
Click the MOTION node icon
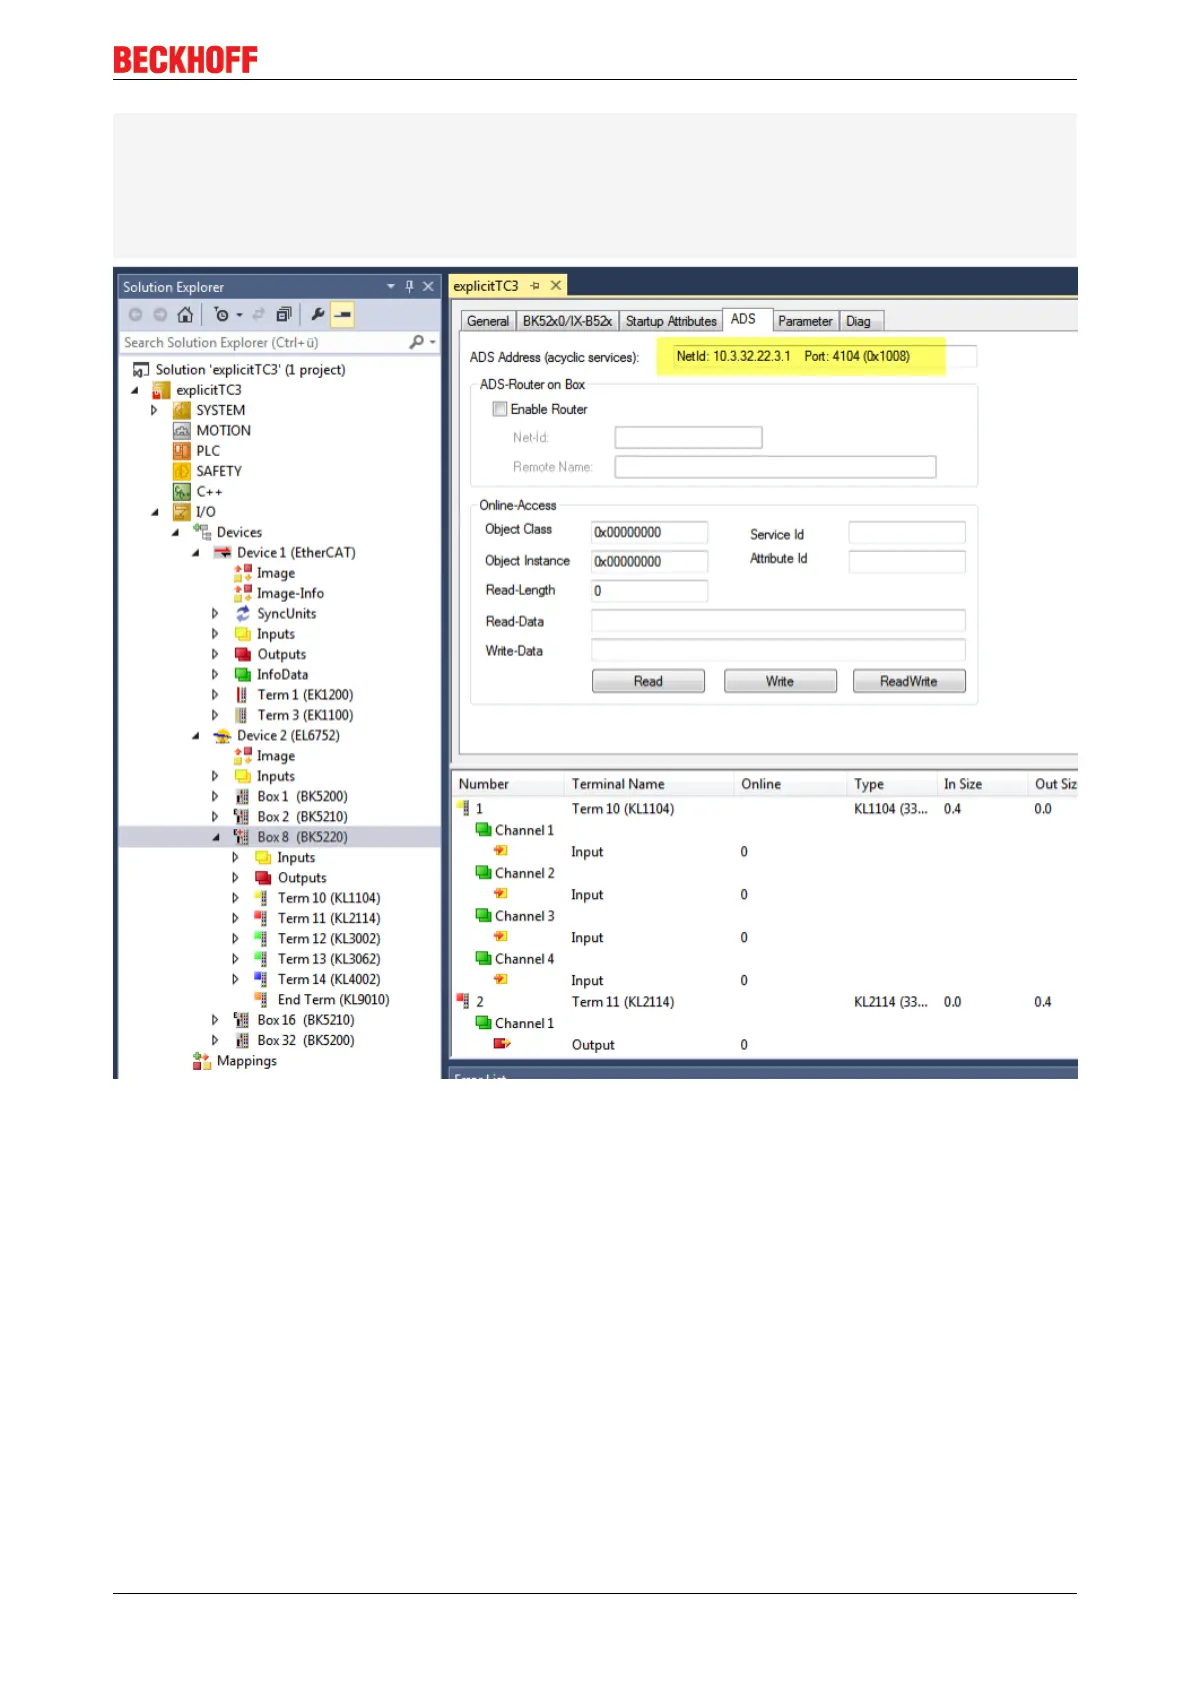(x=182, y=431)
